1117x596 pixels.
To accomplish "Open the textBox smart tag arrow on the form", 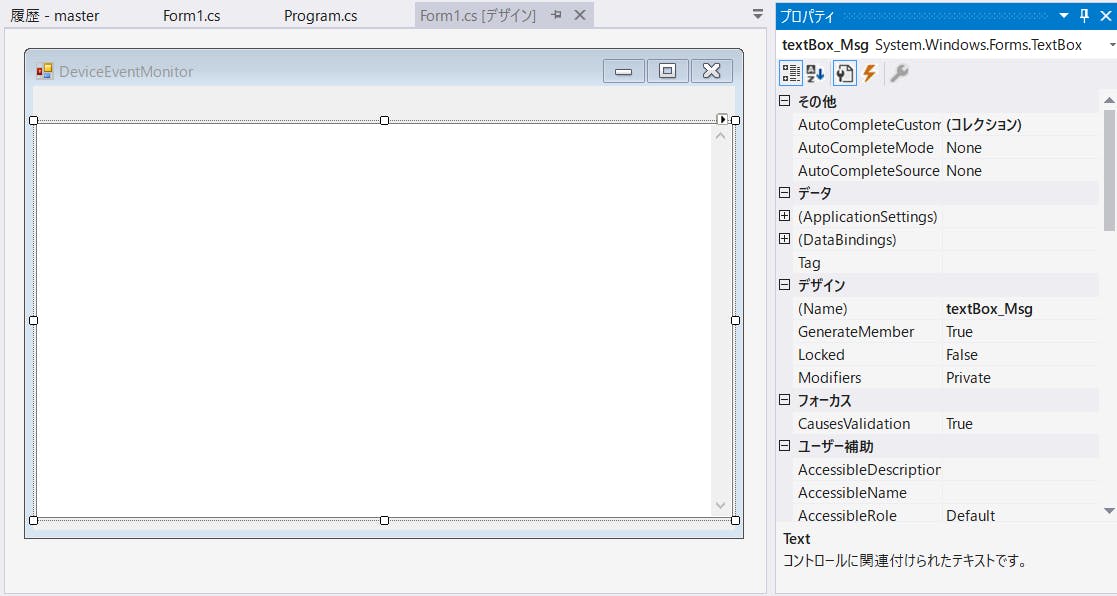I will click(724, 118).
